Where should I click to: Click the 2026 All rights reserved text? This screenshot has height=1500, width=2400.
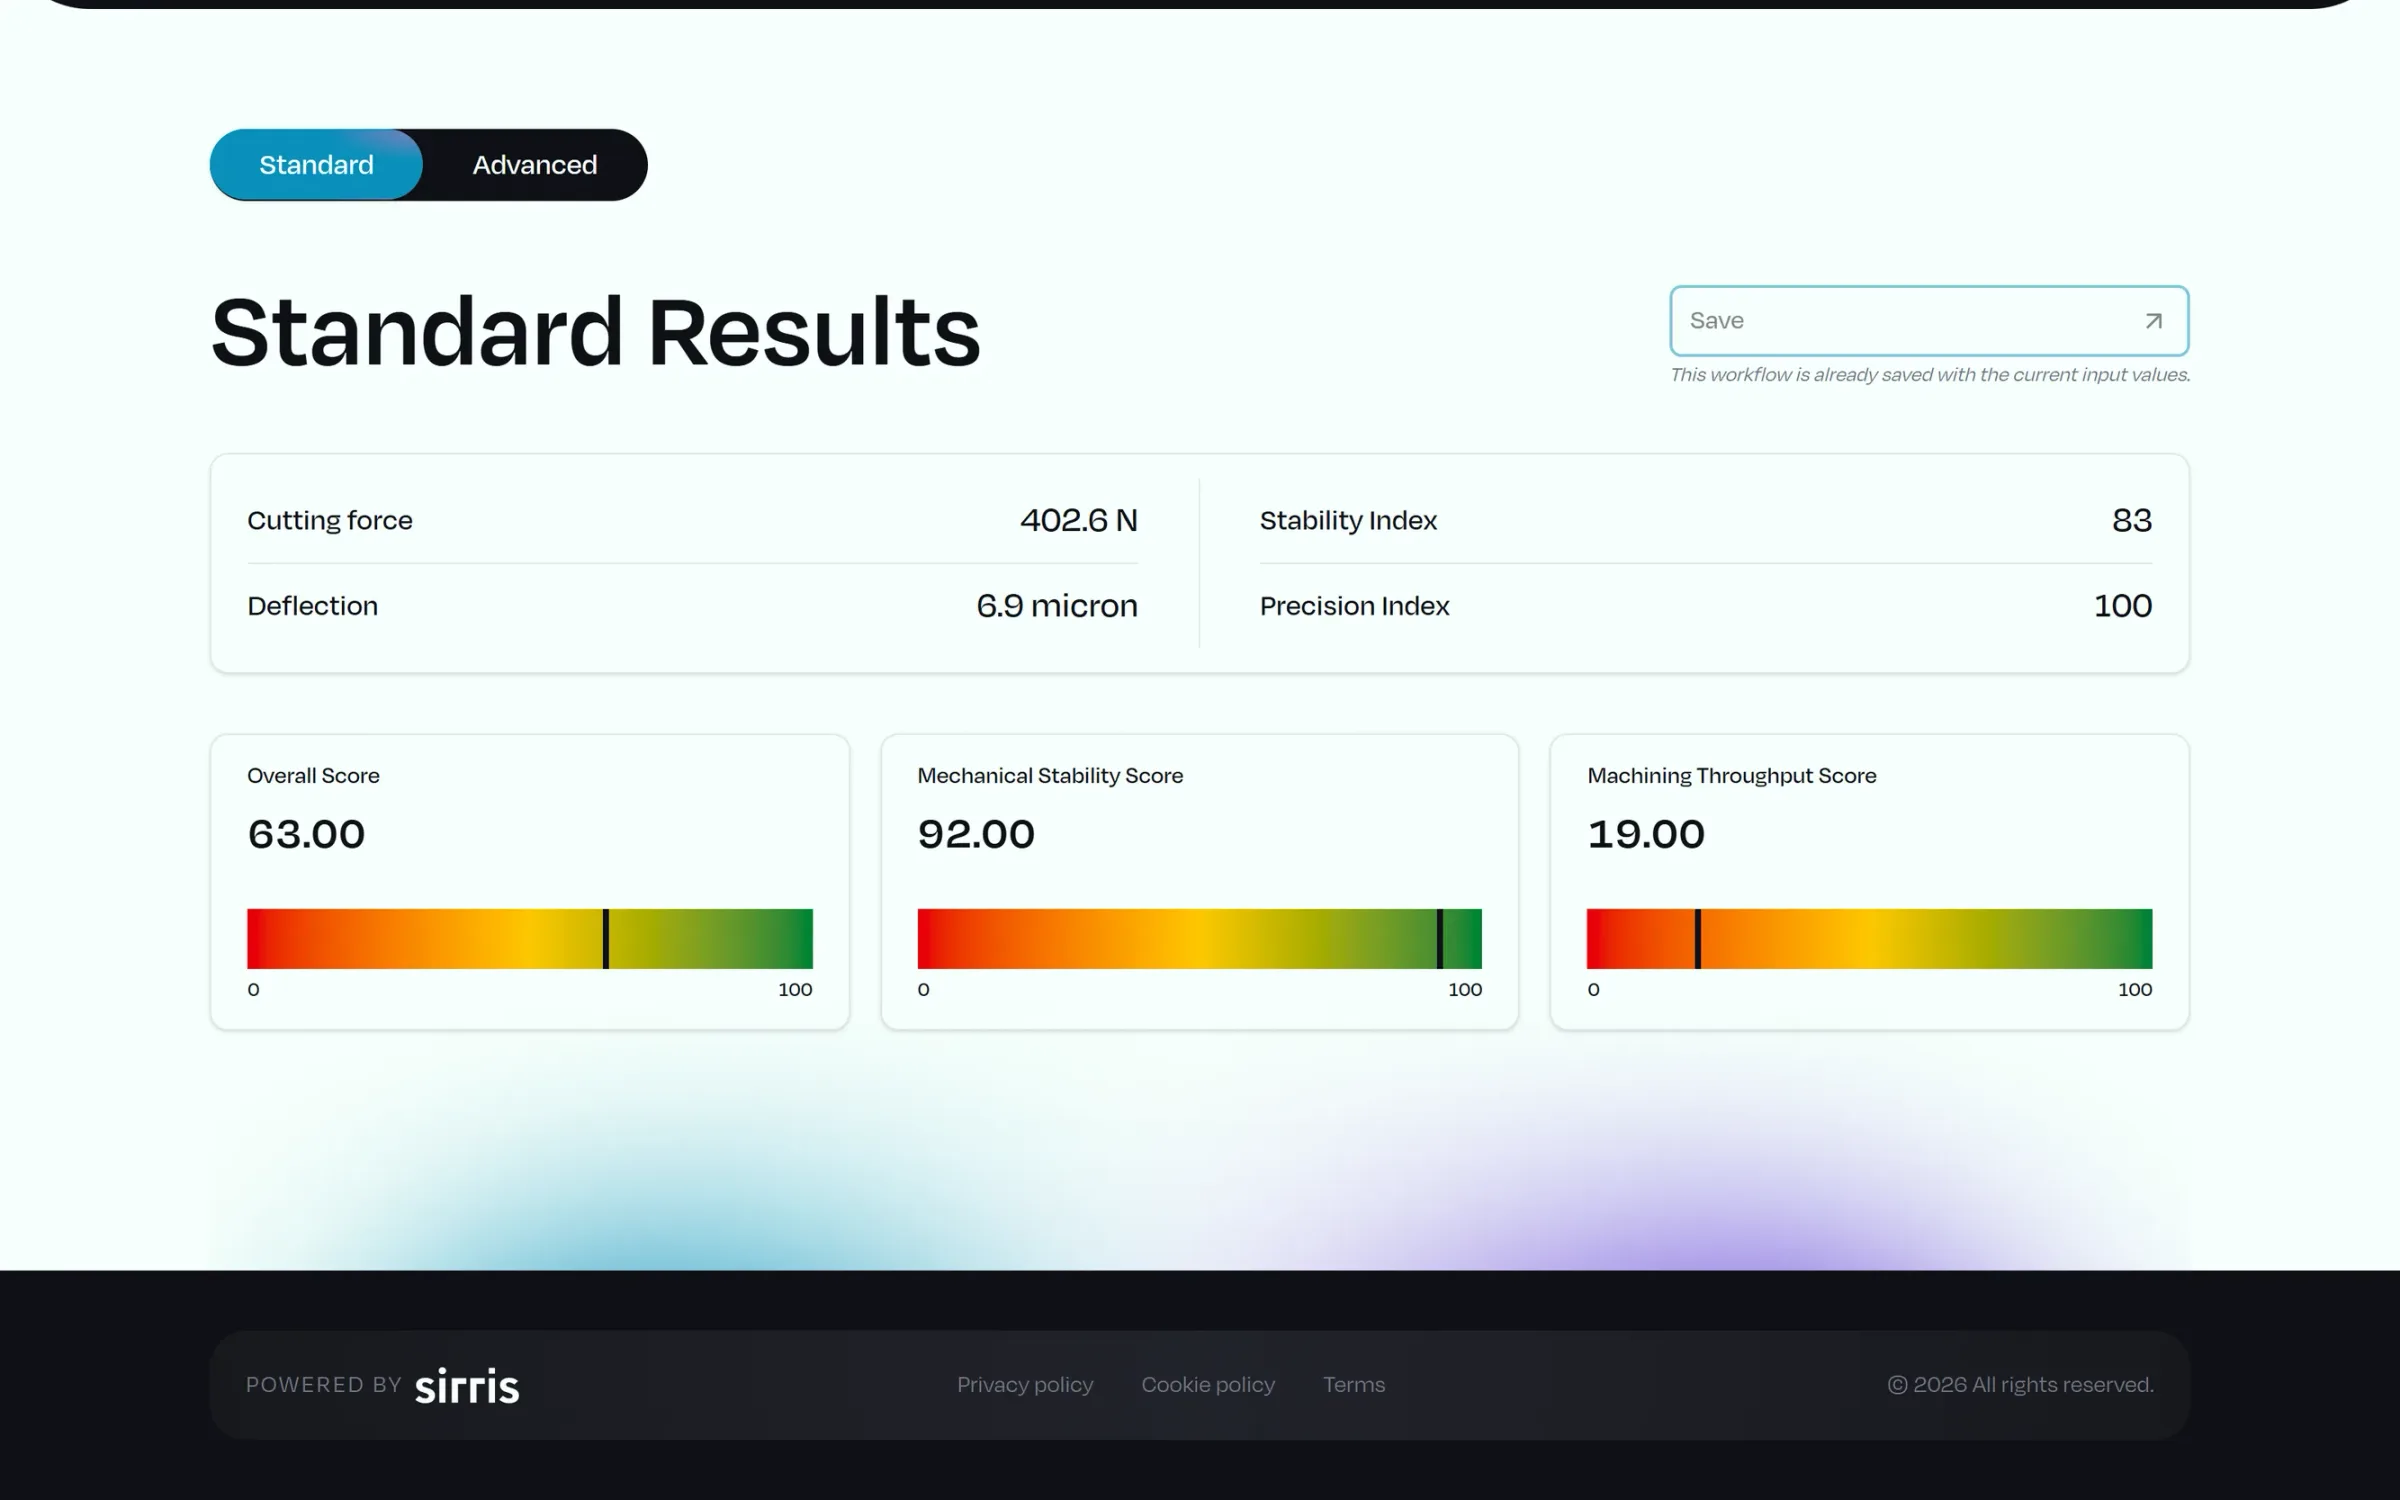2020,1384
